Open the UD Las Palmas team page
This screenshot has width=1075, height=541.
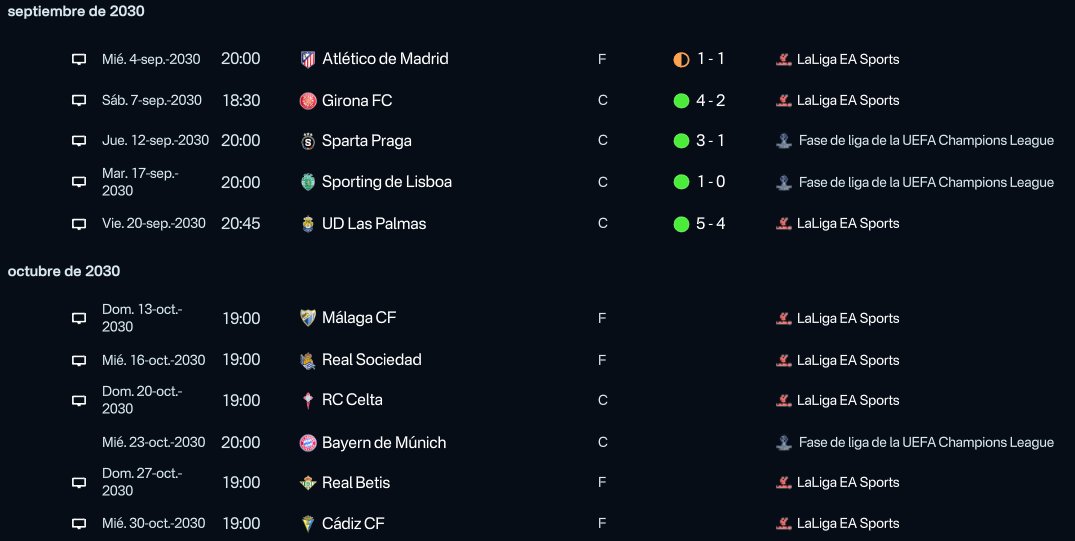coord(374,224)
